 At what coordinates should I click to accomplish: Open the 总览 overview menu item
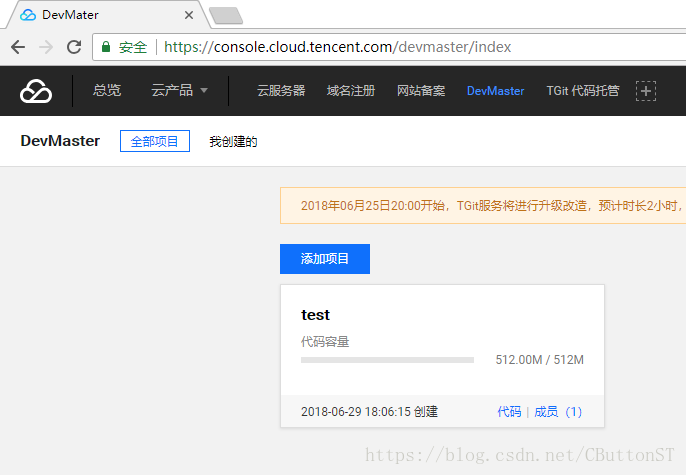point(107,91)
